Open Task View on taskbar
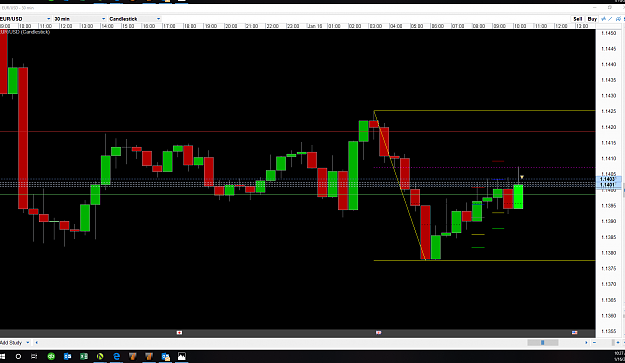Viewport: 625px width, 363px height. (x=34, y=356)
